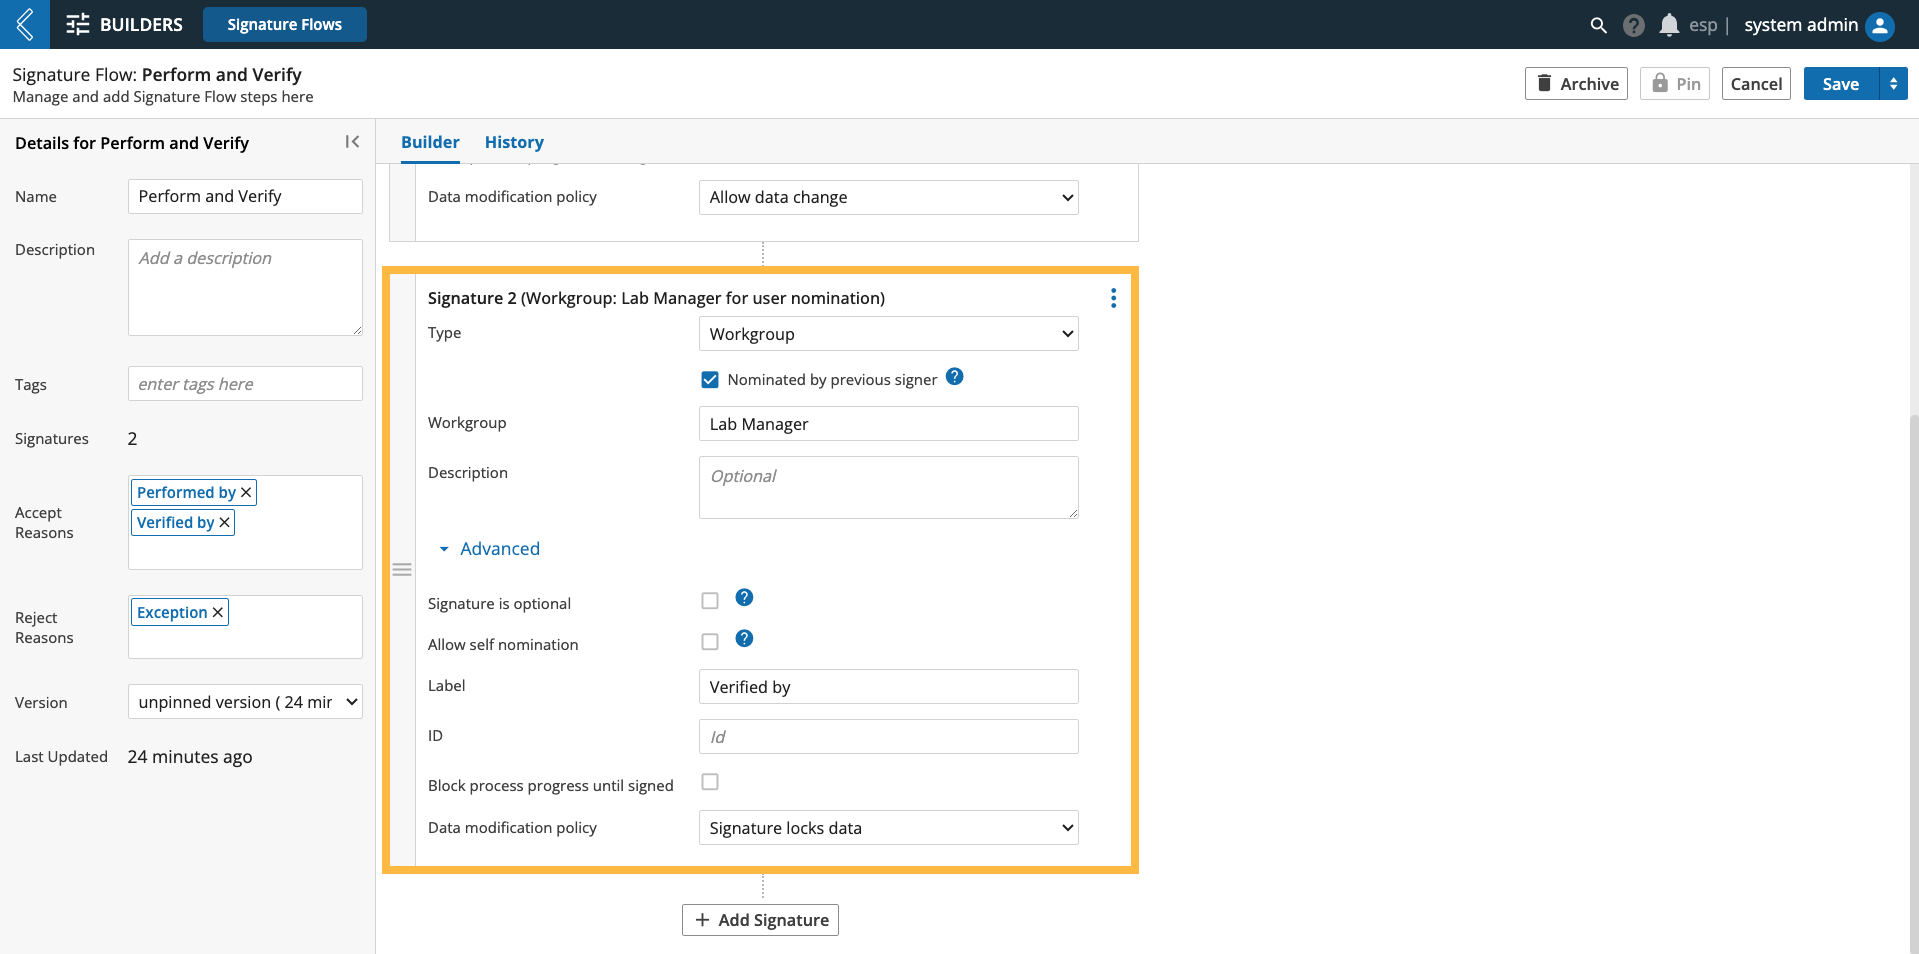1919x954 pixels.
Task: Open the Signature Flows tab in header
Action: pos(285,25)
